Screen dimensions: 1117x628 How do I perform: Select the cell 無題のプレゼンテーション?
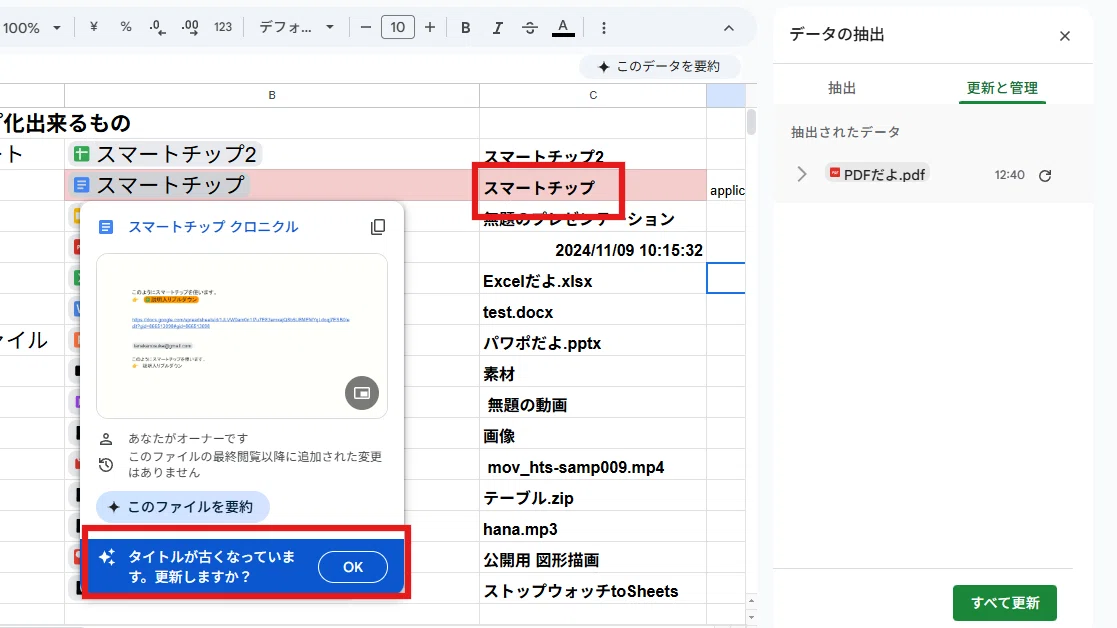click(x=593, y=217)
